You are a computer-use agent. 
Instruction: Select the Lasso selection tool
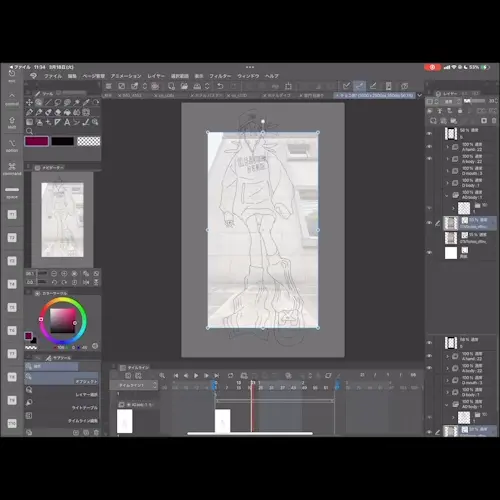pos(58,102)
